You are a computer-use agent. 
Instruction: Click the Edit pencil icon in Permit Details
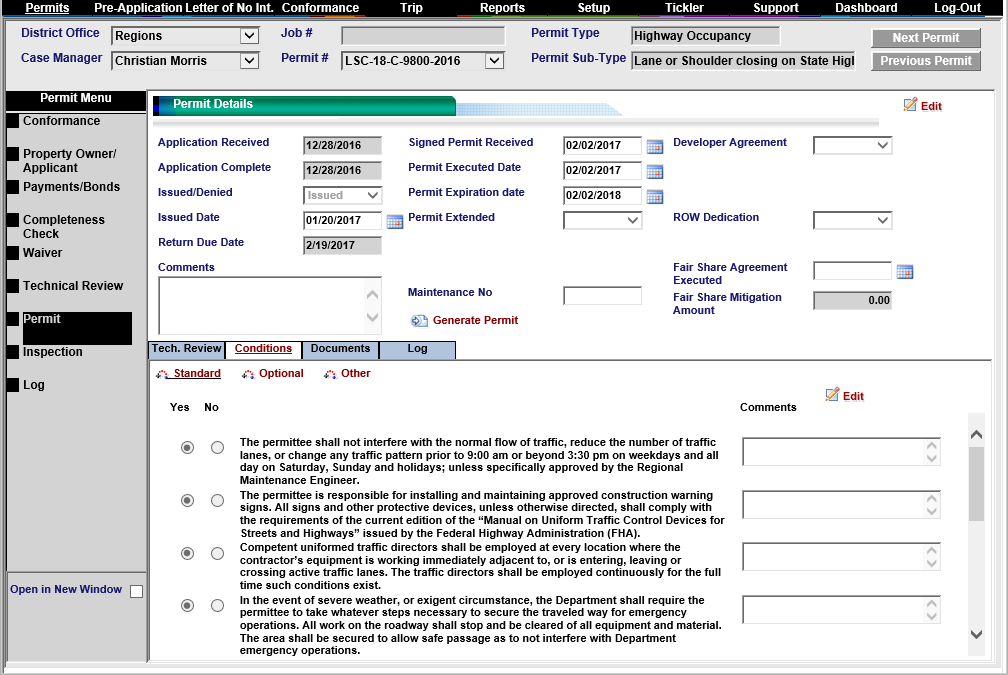pyautogui.click(x=910, y=105)
